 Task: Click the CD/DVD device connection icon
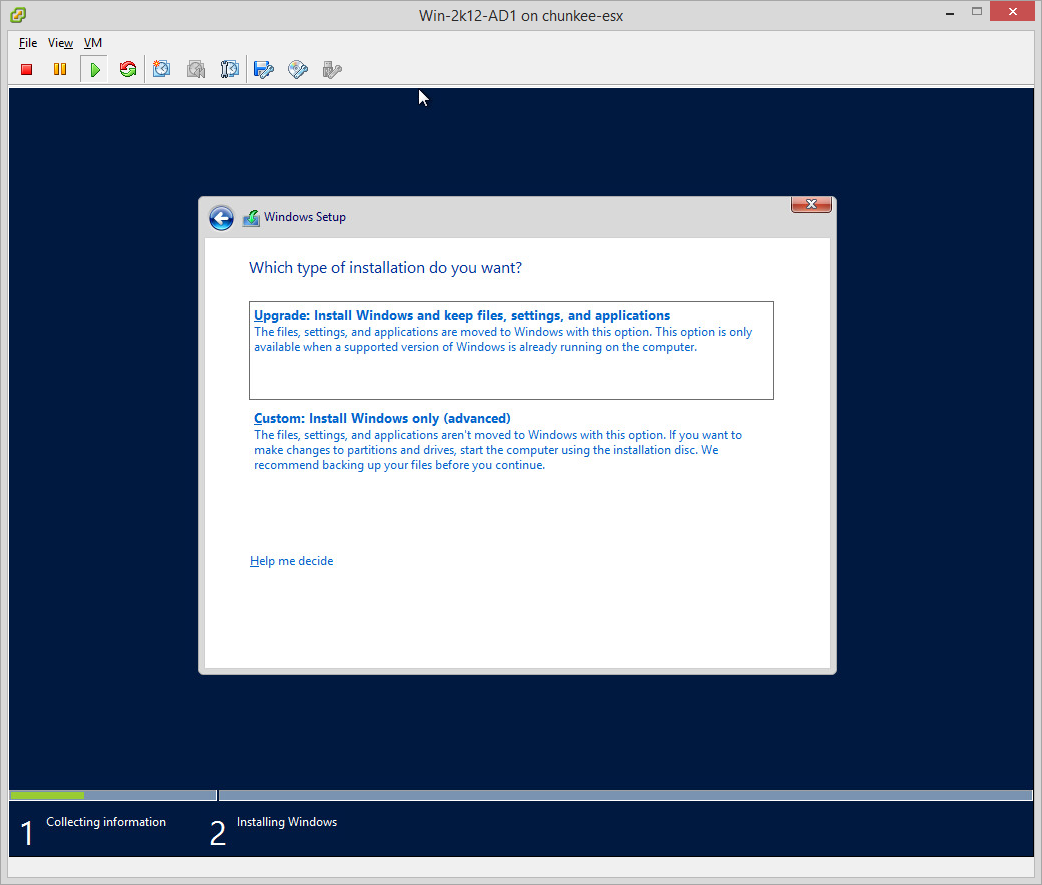pos(298,70)
